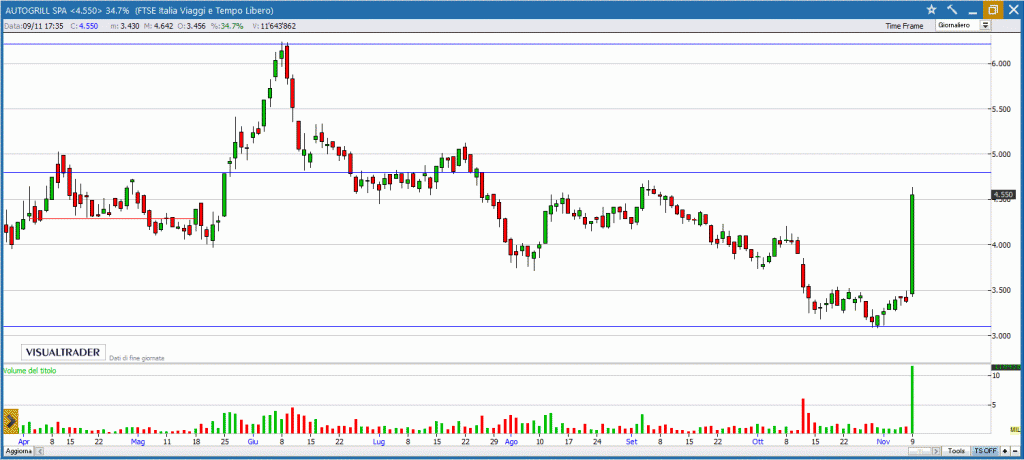The width and height of the screenshot is (1024, 460).
Task: Click the scrollbar left arrow
Action: pos(39,452)
